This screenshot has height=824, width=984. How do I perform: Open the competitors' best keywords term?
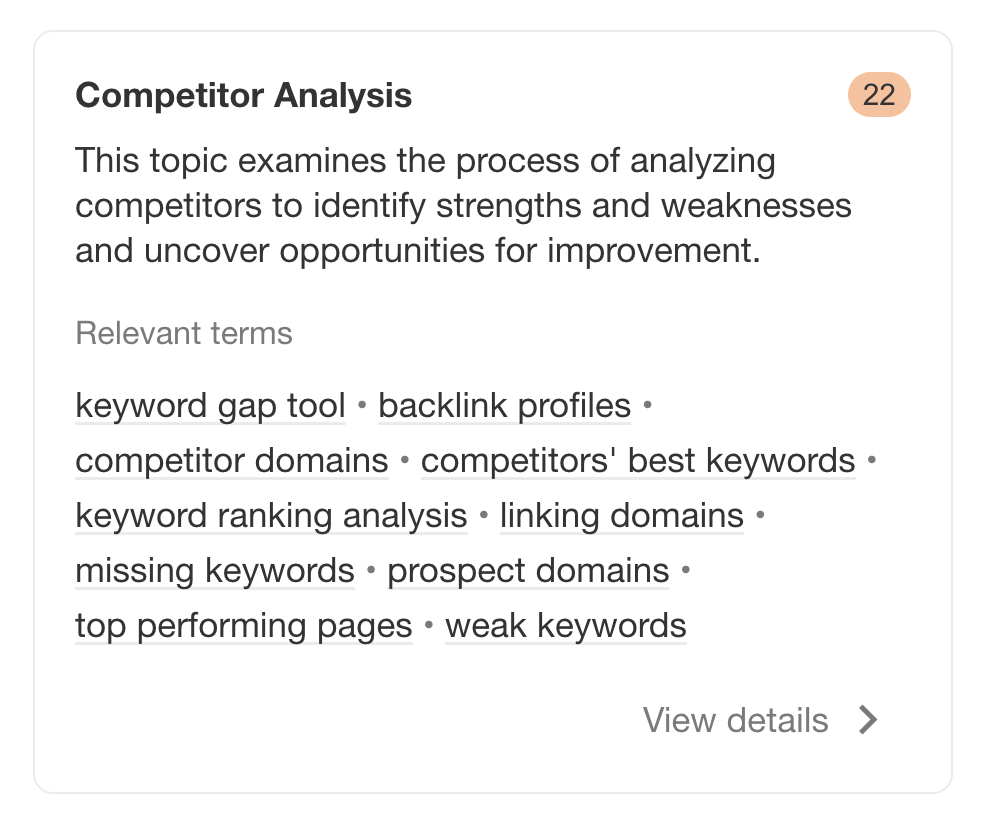(637, 460)
